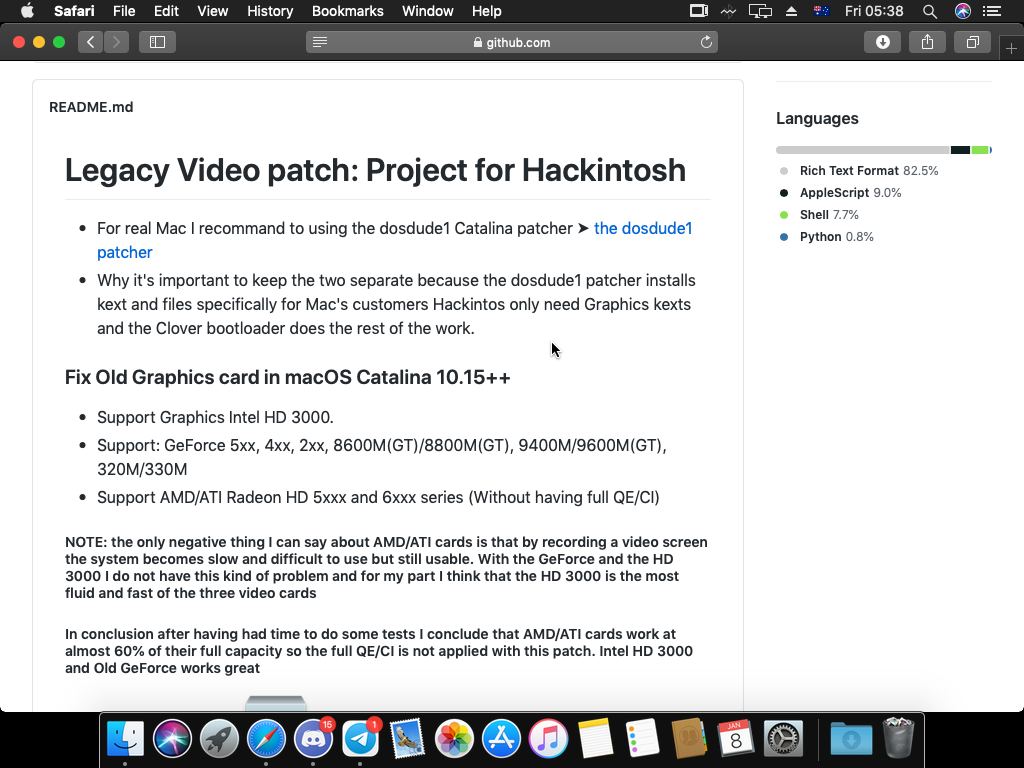1024x768 pixels.
Task: Click the clock showing Fri 05:38
Action: (x=874, y=11)
